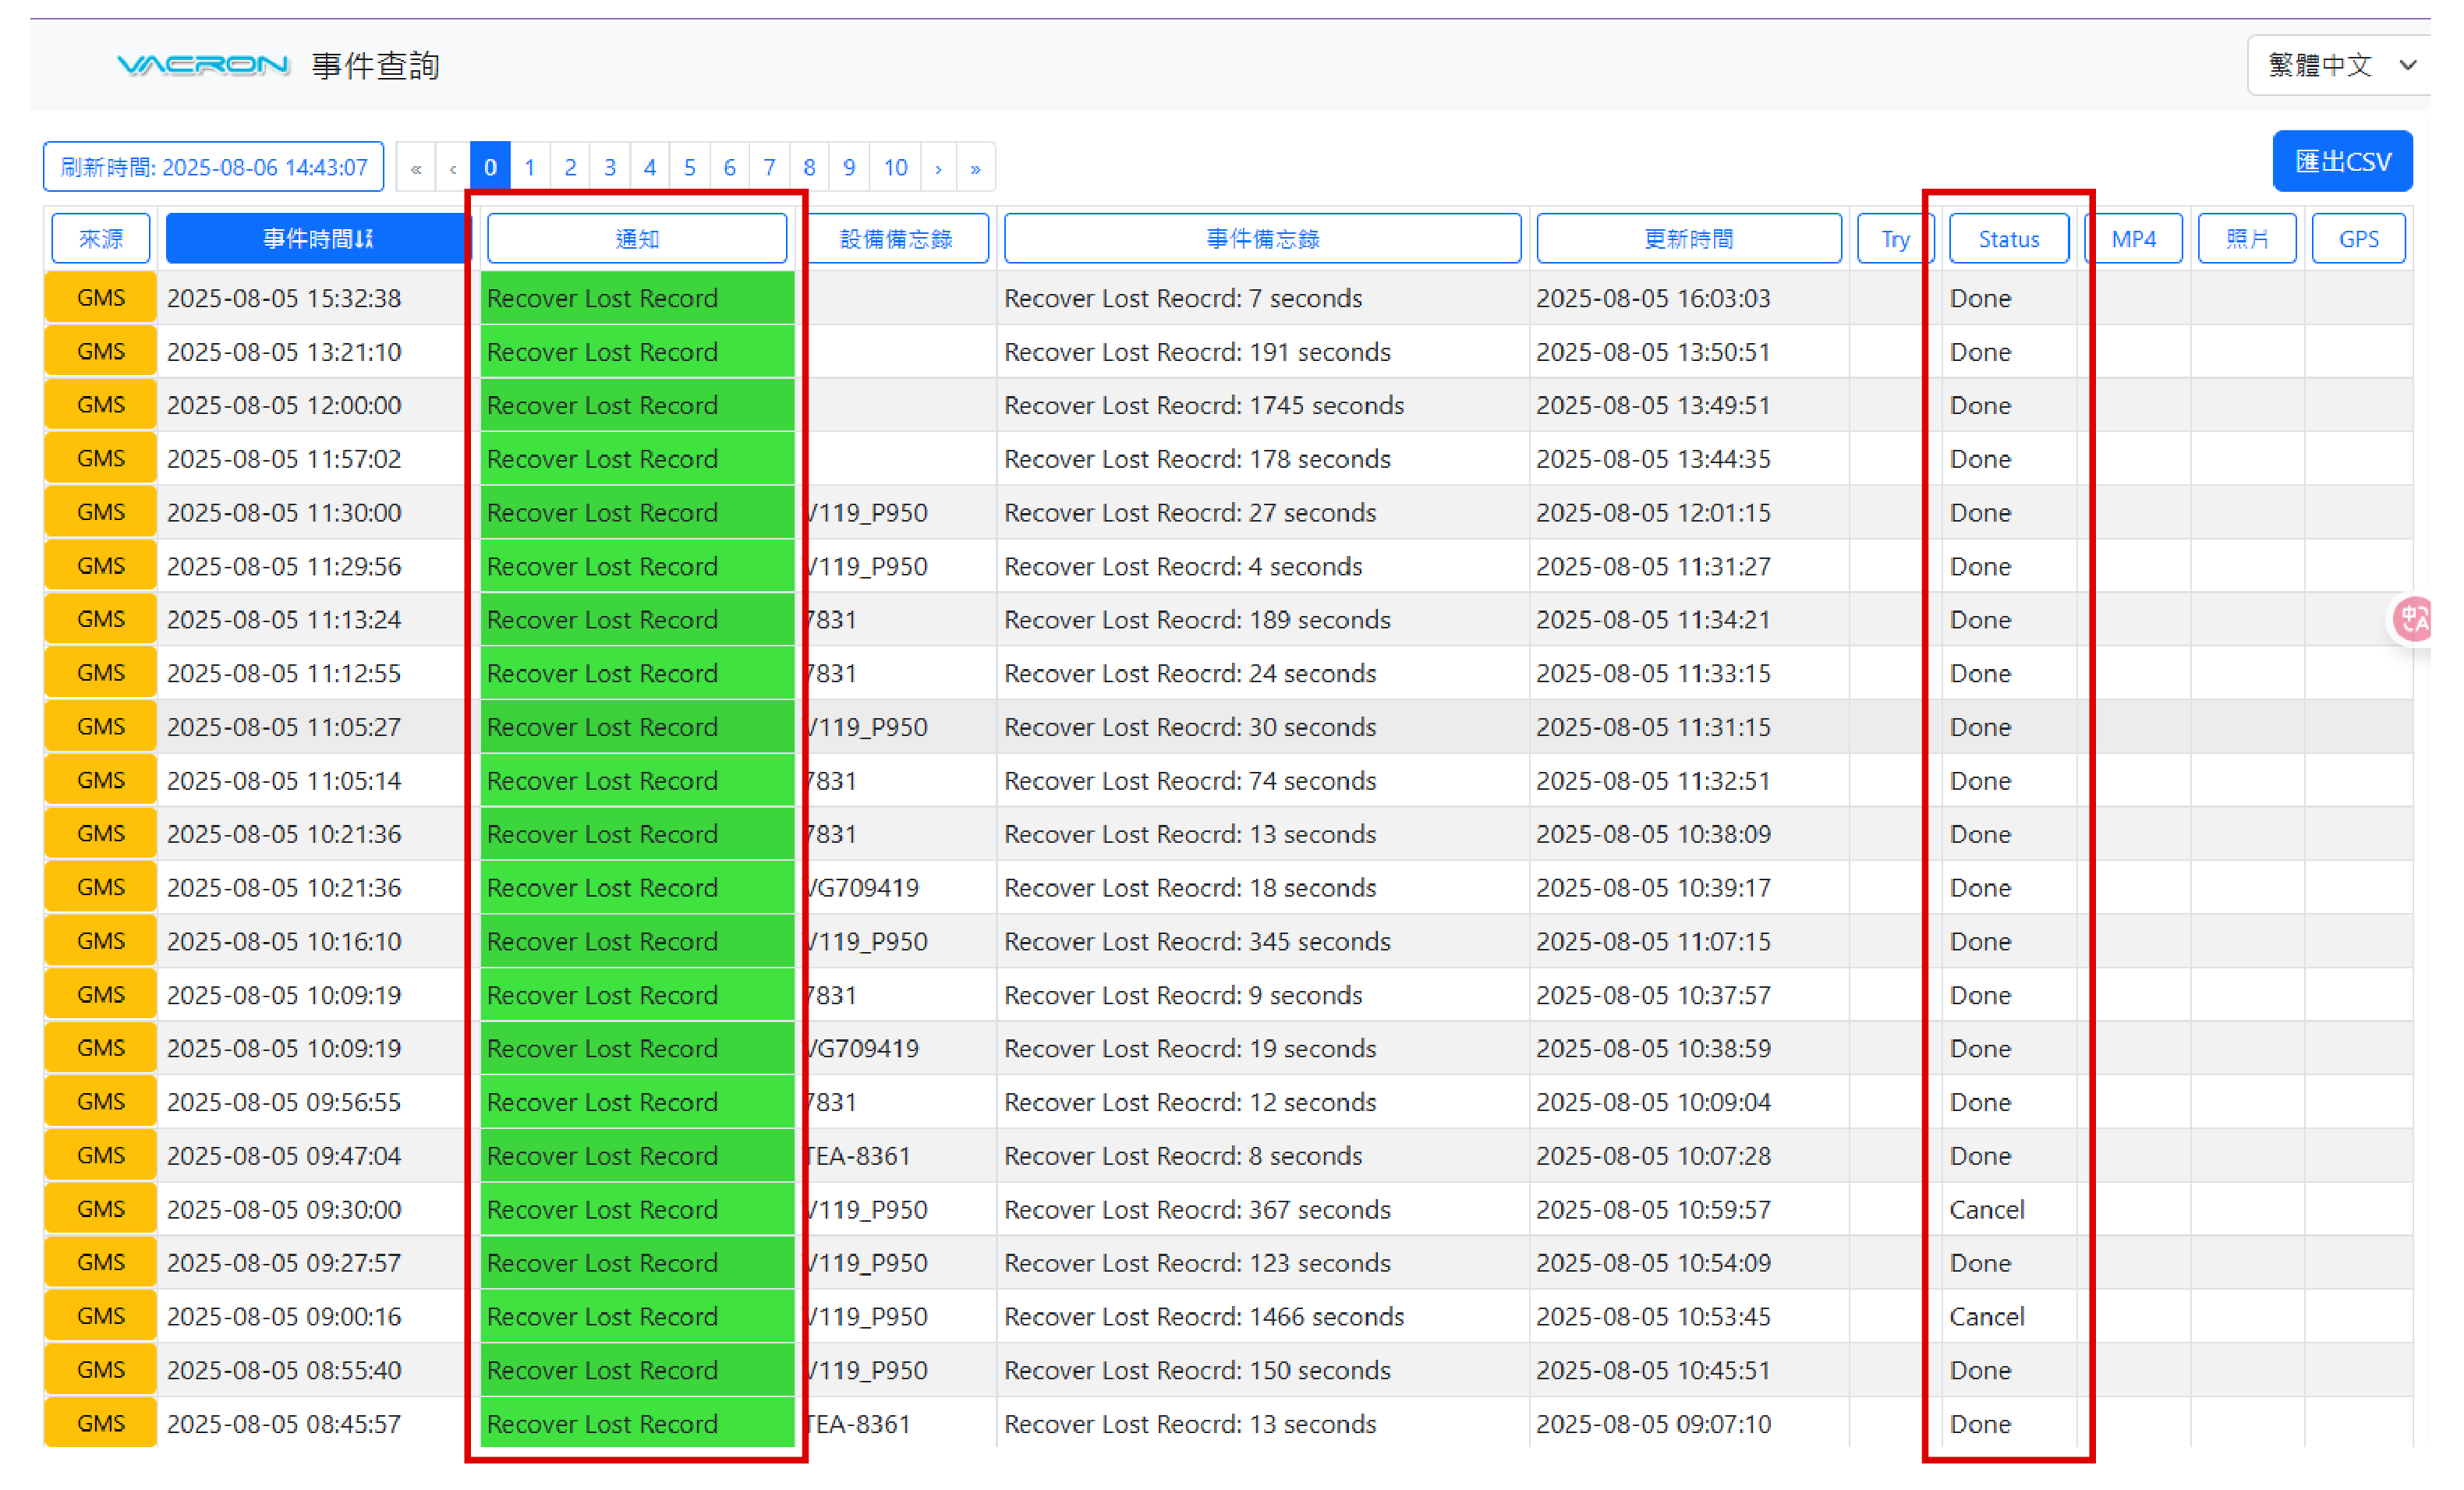Select page 2 in pagination
The width and height of the screenshot is (2464, 1490).
pyautogui.click(x=570, y=167)
